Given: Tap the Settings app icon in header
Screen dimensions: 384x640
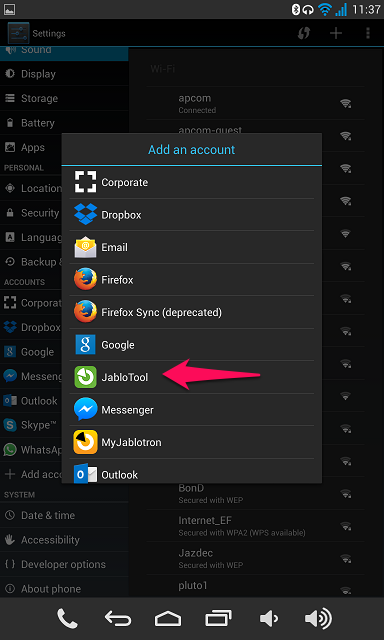Looking at the screenshot, I should [18, 33].
